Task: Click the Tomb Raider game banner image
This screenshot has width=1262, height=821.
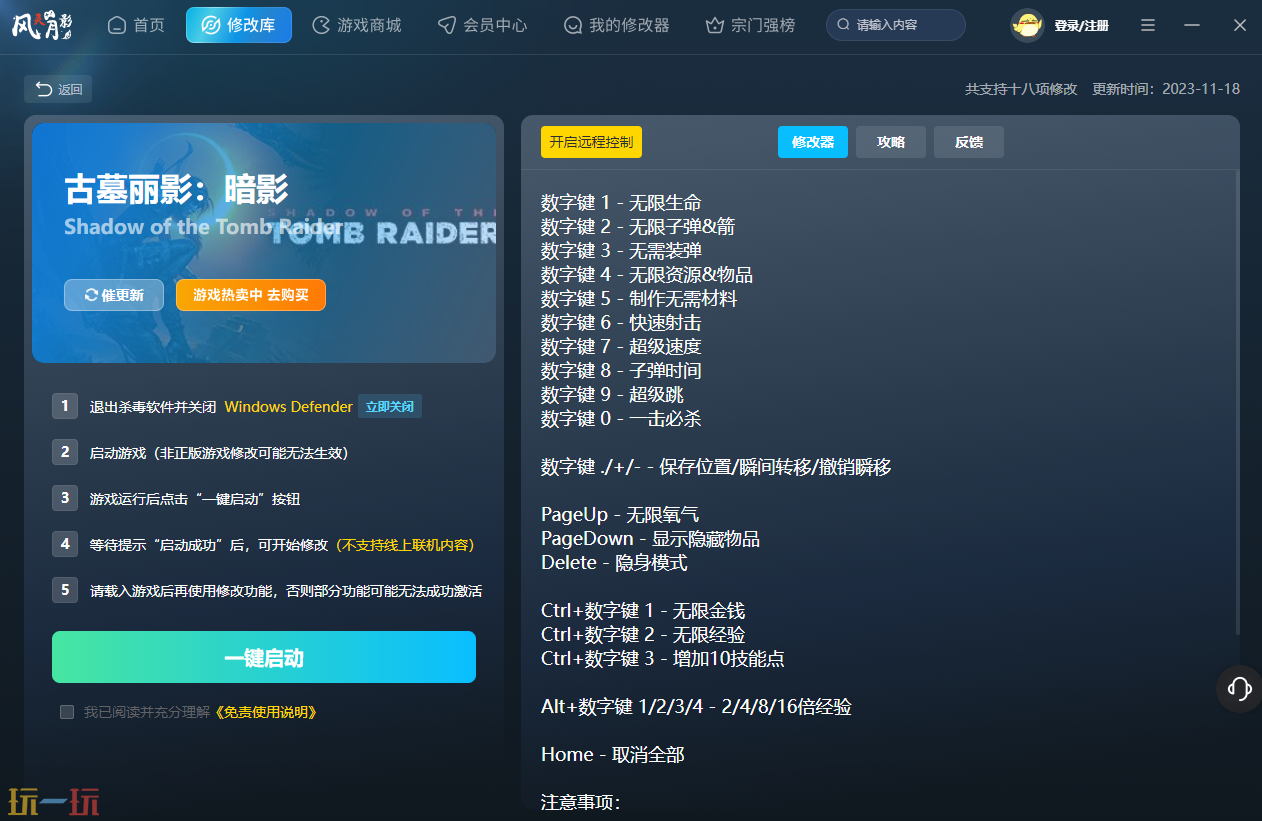Action: point(264,243)
